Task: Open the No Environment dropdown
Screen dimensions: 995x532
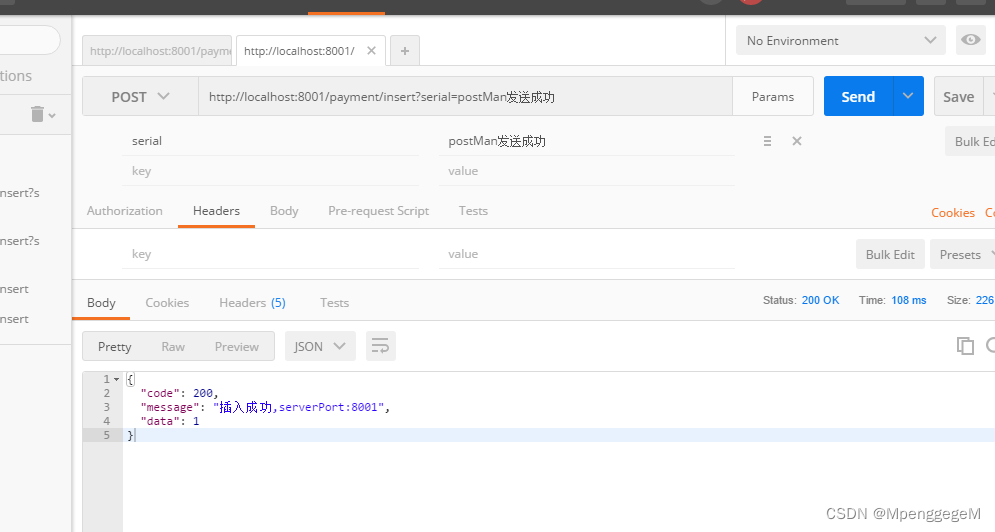Action: pyautogui.click(x=841, y=41)
